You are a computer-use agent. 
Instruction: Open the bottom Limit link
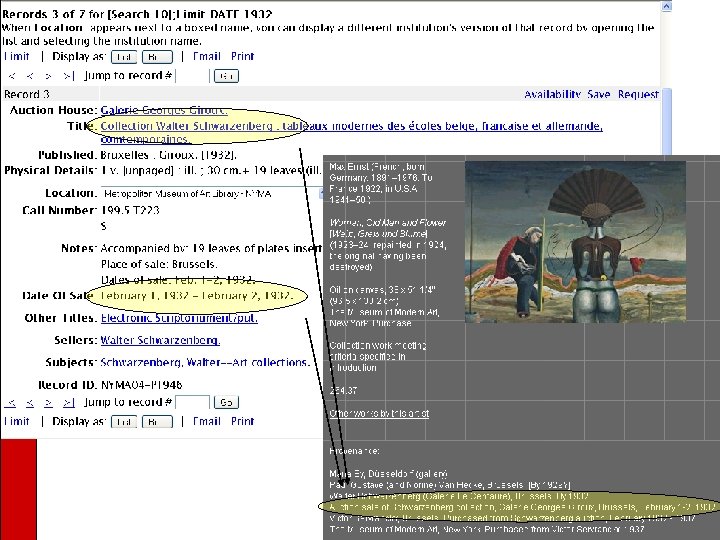click(x=17, y=422)
